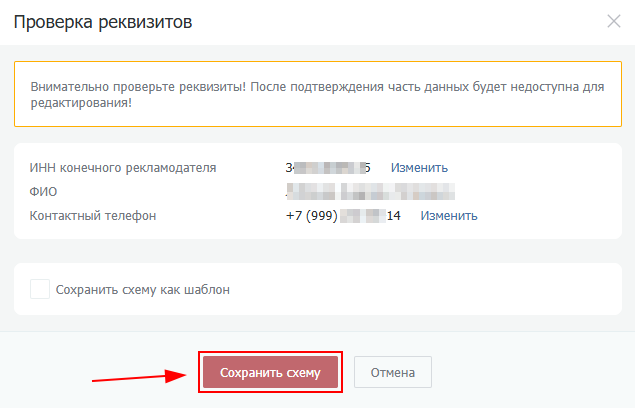
Task: Enable the Сохранить схему как шаблон checkbox
Action: click(x=40, y=290)
